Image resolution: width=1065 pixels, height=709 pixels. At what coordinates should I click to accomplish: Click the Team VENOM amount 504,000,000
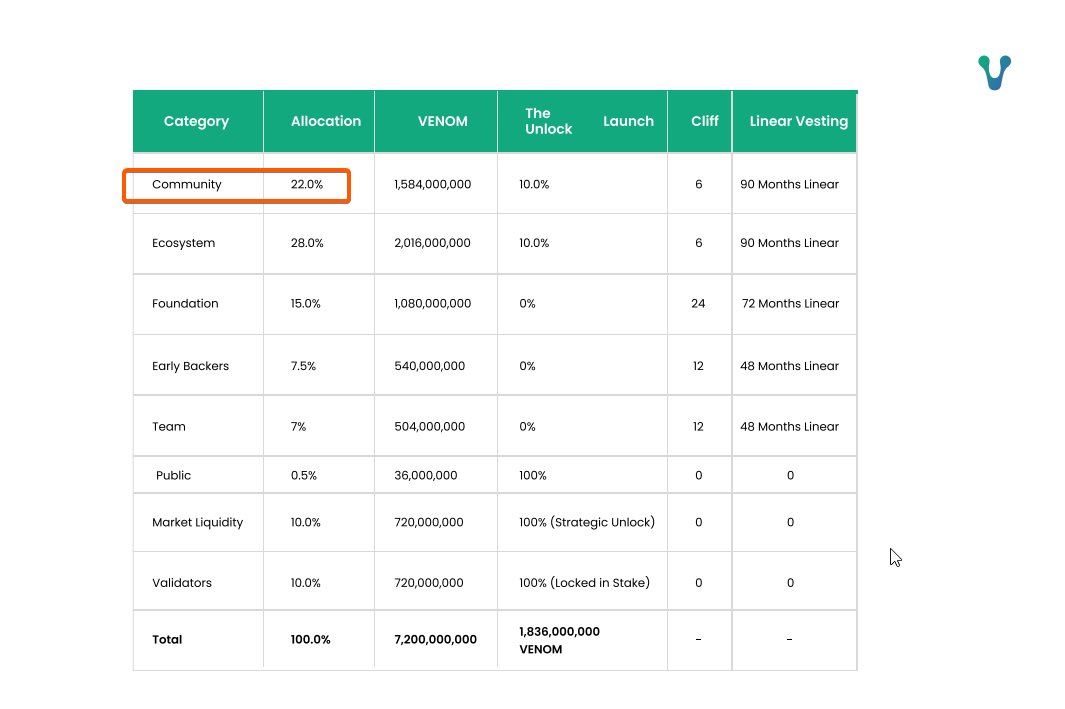[429, 426]
